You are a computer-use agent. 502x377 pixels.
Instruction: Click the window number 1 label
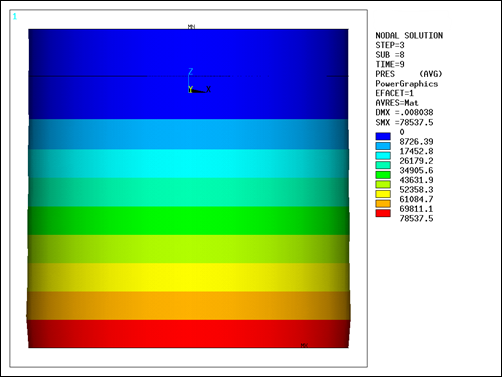pos(15,16)
